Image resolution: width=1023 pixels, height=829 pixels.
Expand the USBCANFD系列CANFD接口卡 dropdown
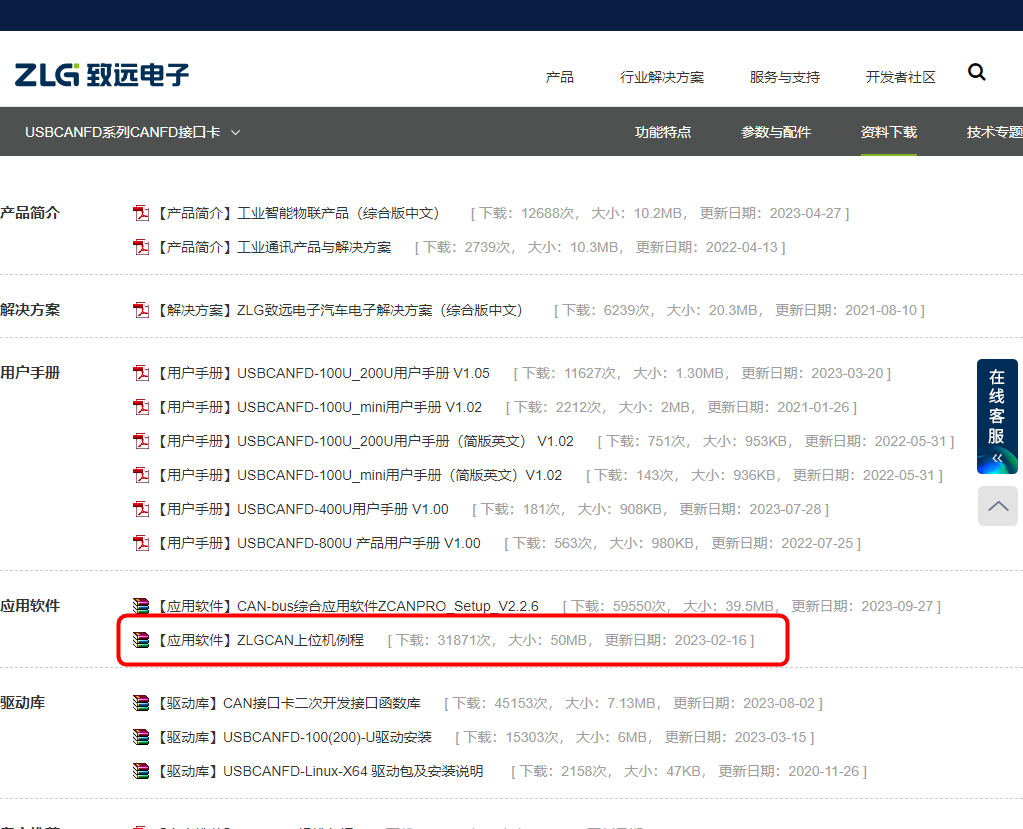pyautogui.click(x=132, y=132)
